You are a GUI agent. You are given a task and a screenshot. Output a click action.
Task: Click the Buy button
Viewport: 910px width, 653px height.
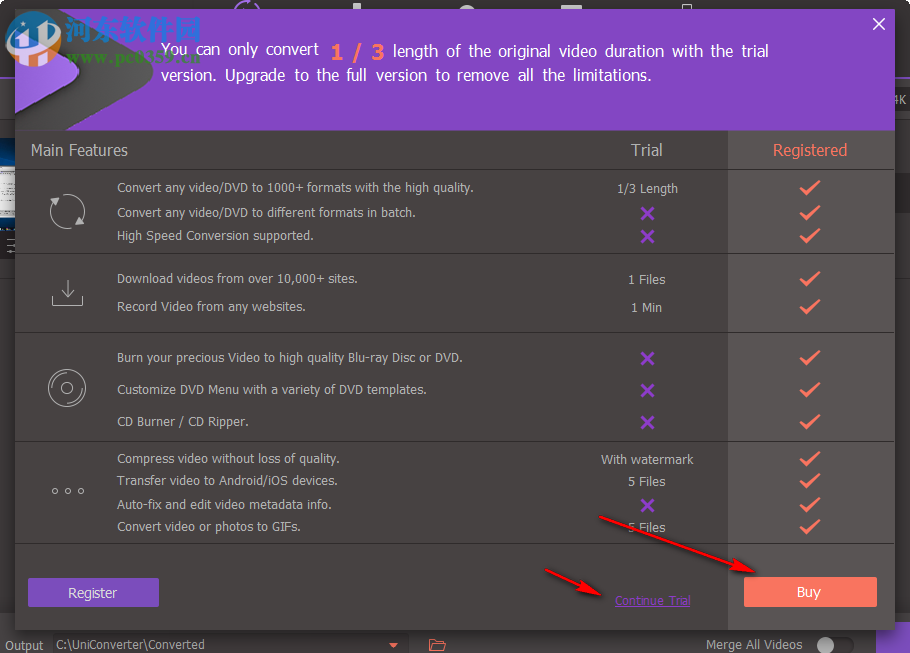[x=809, y=591]
